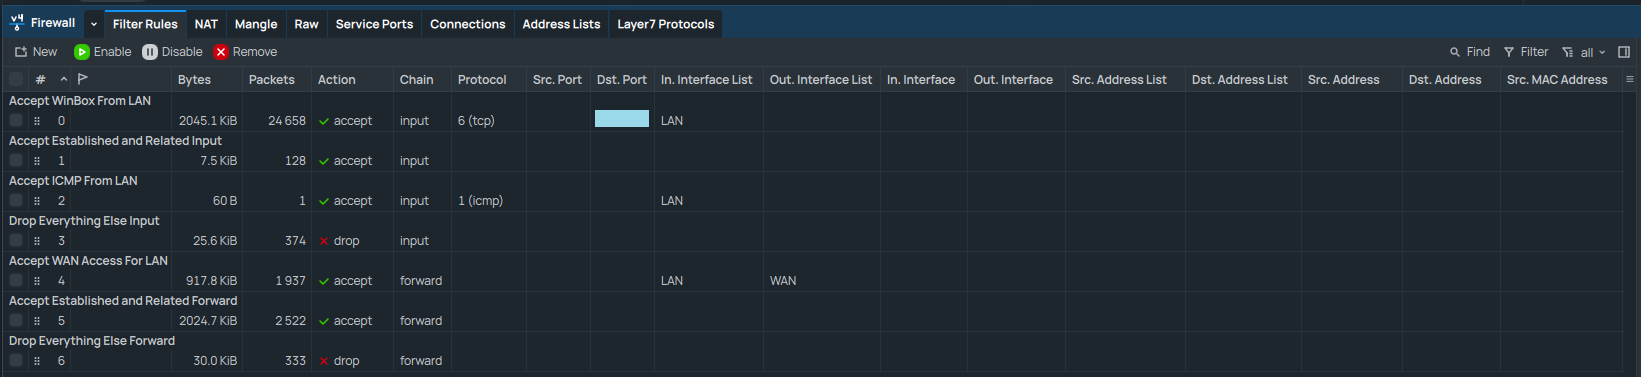Screen dimensions: 1641x377
Task: Open the Filter funnel option
Action: 1526,52
